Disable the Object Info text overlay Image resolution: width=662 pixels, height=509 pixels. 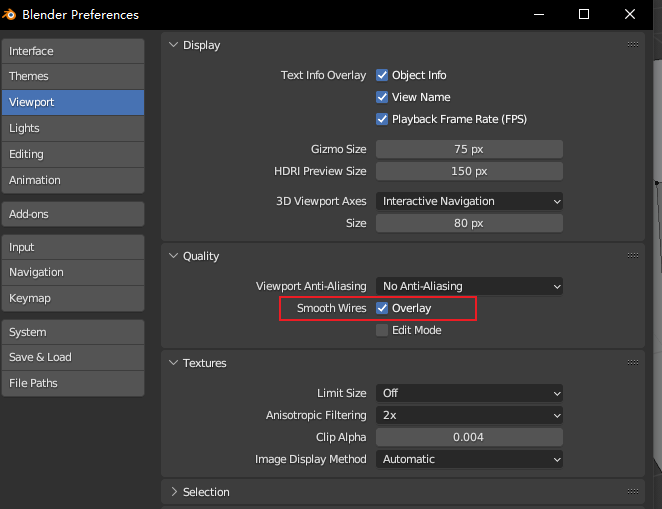coord(382,75)
